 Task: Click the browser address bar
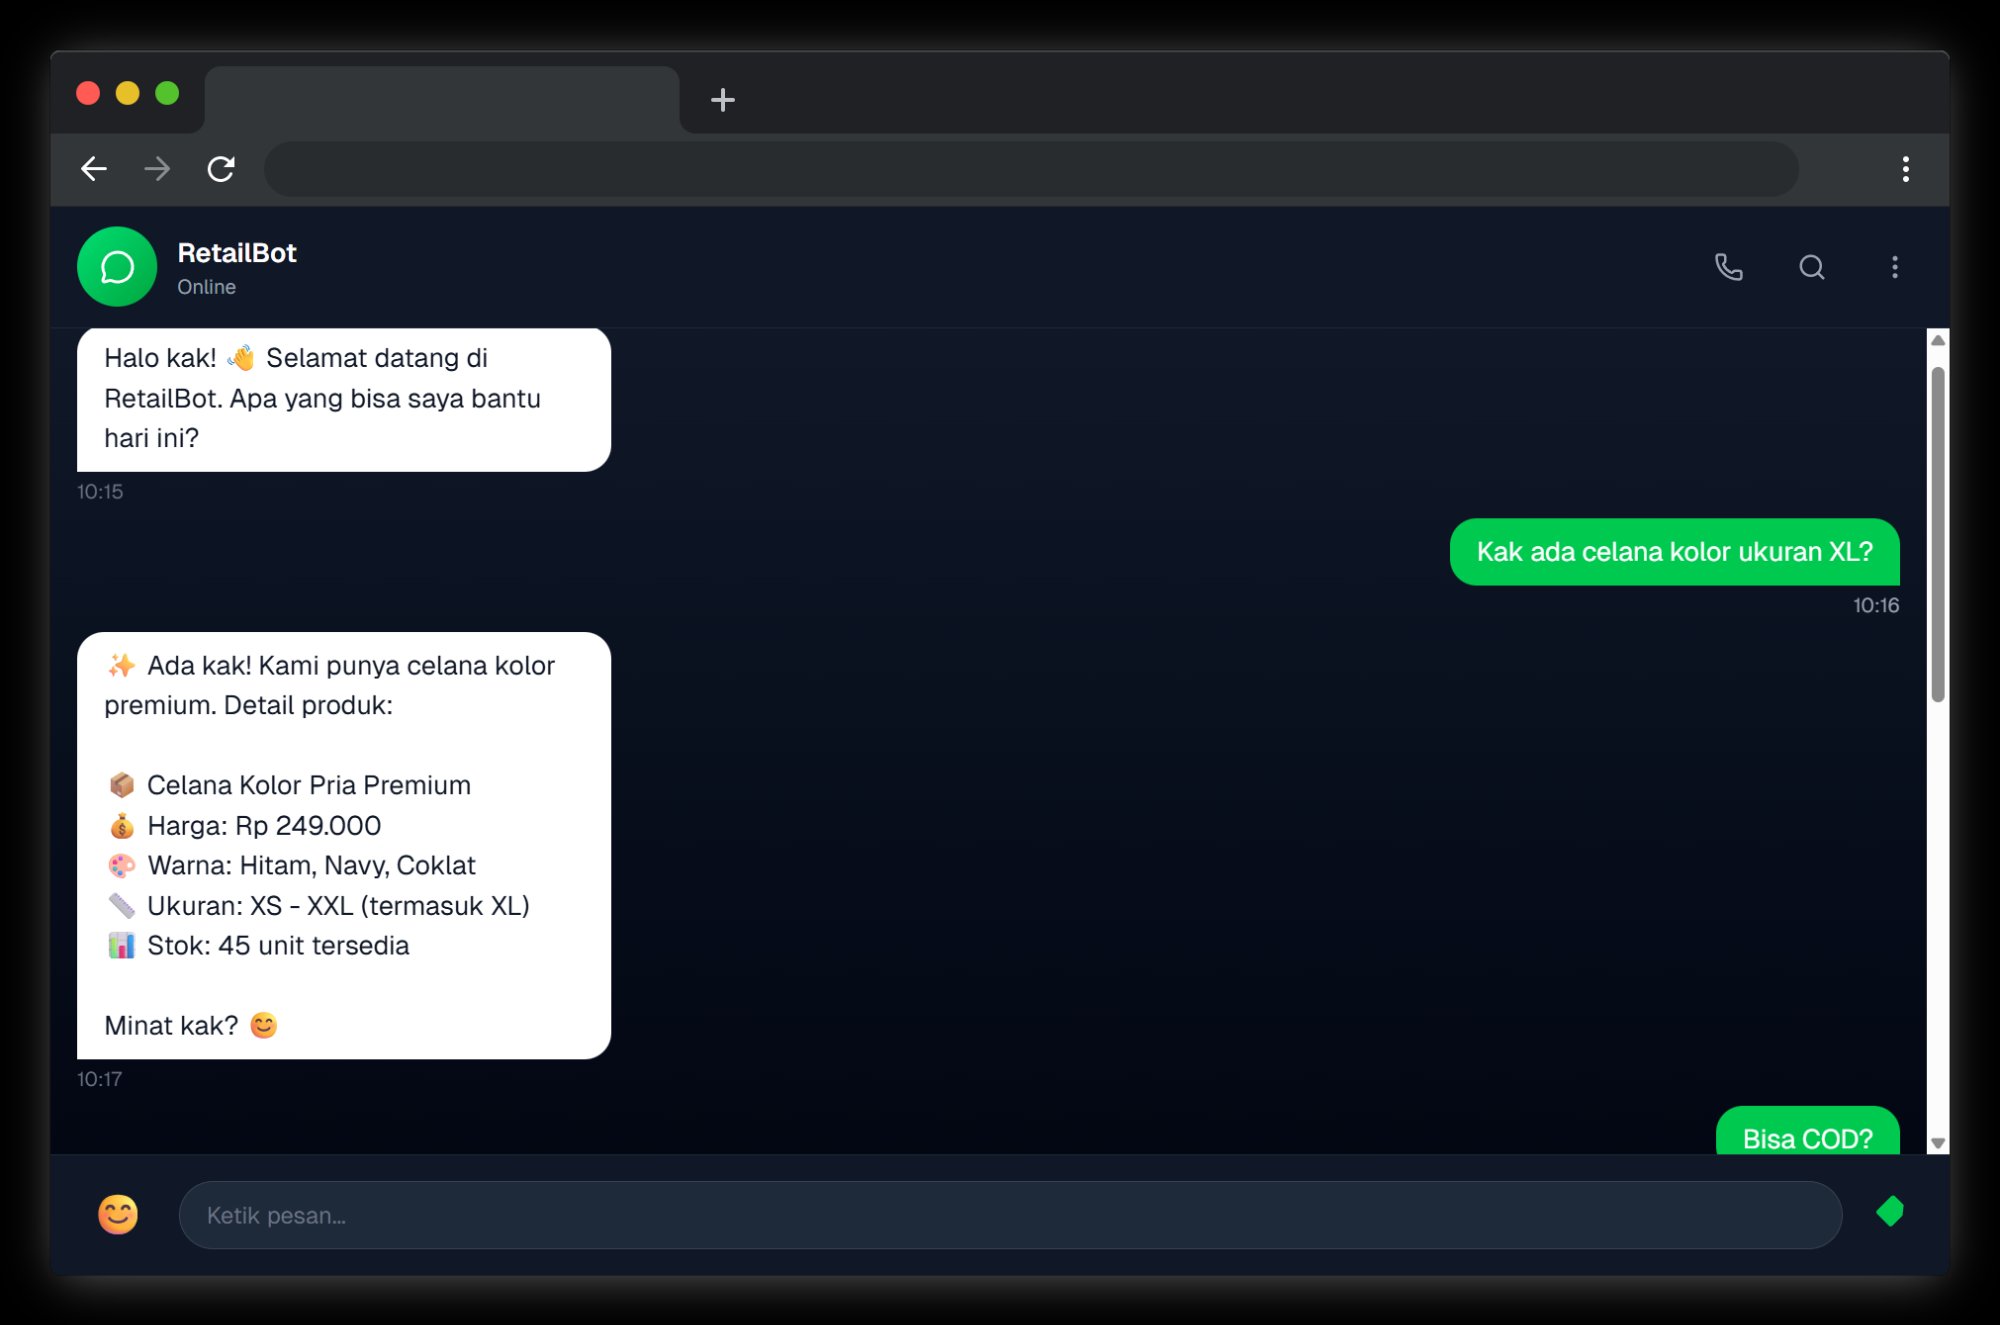(x=1030, y=168)
